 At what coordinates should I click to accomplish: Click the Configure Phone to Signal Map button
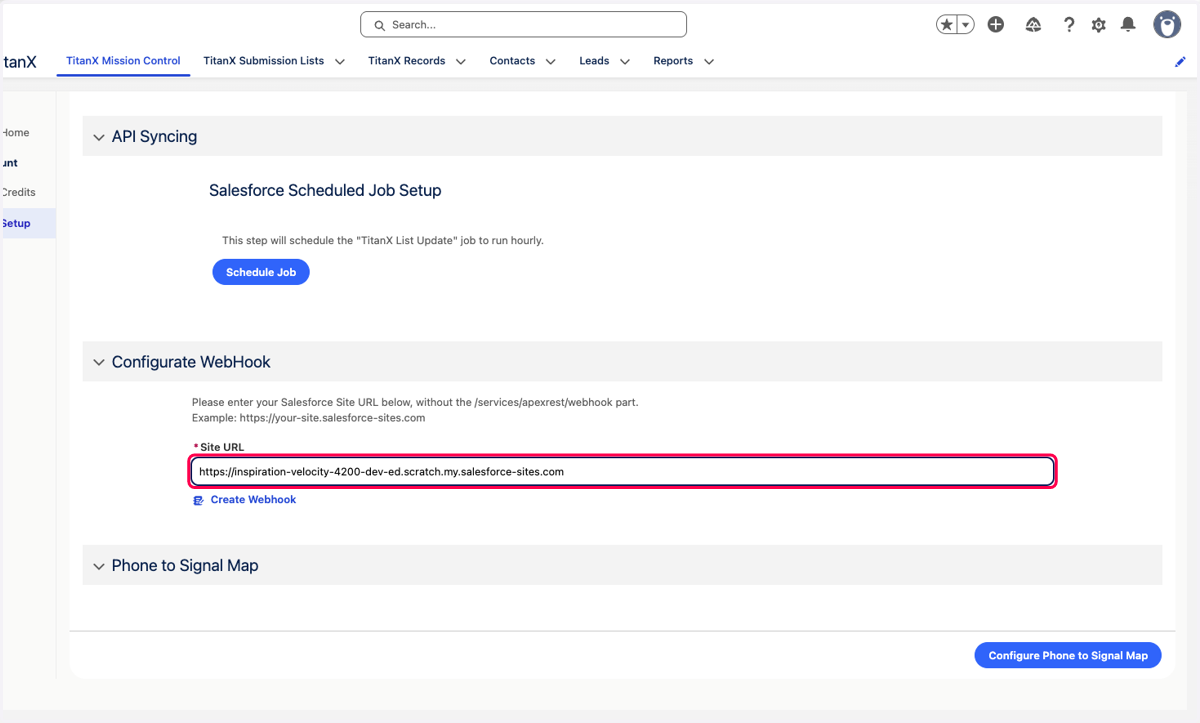1068,655
